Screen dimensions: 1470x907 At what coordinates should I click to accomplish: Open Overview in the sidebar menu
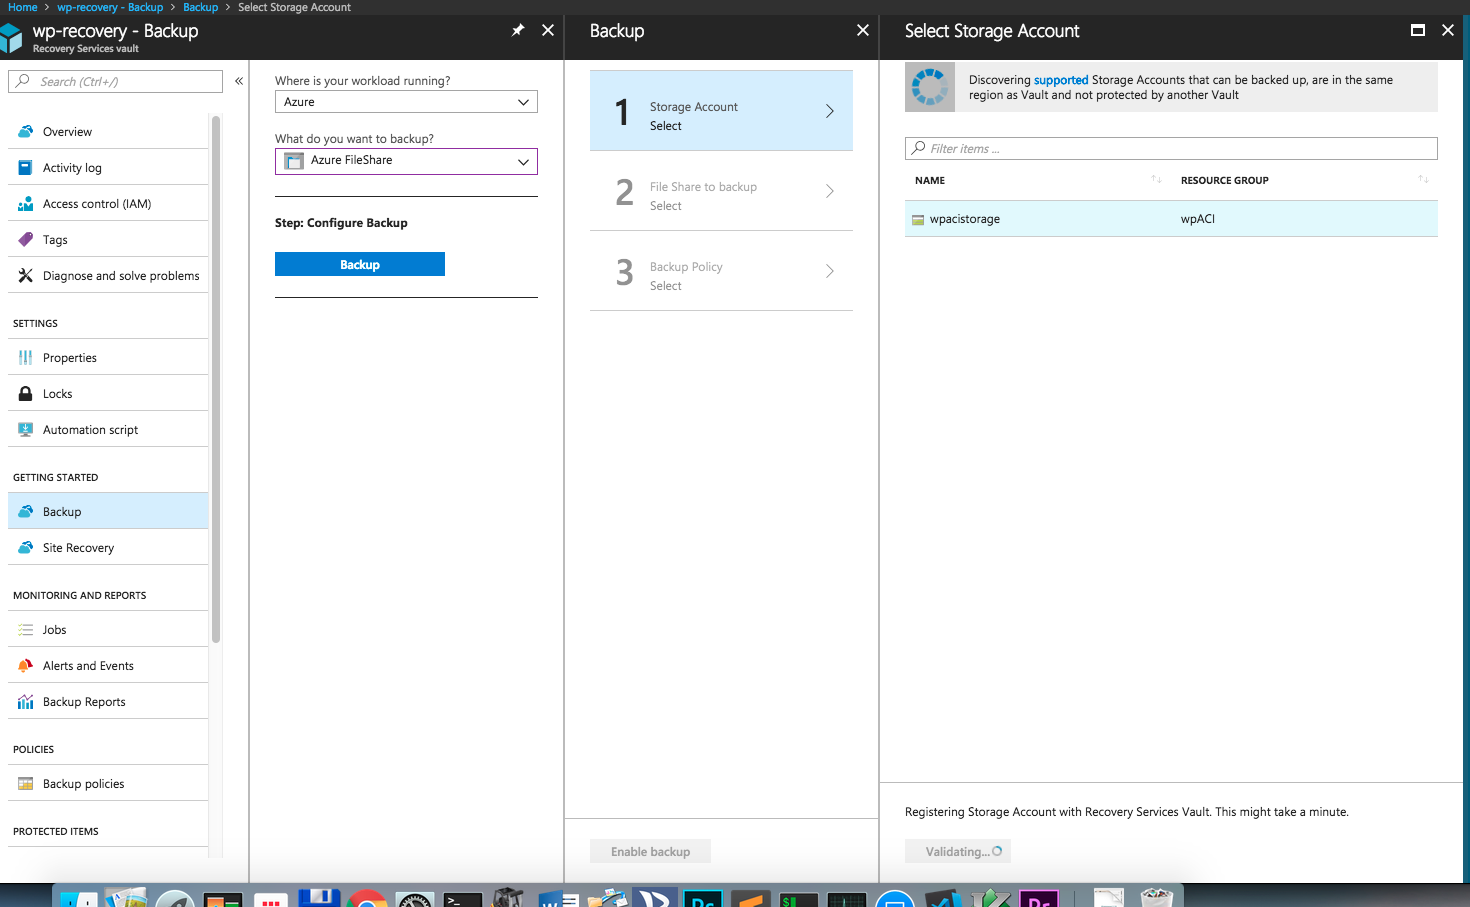(108, 131)
